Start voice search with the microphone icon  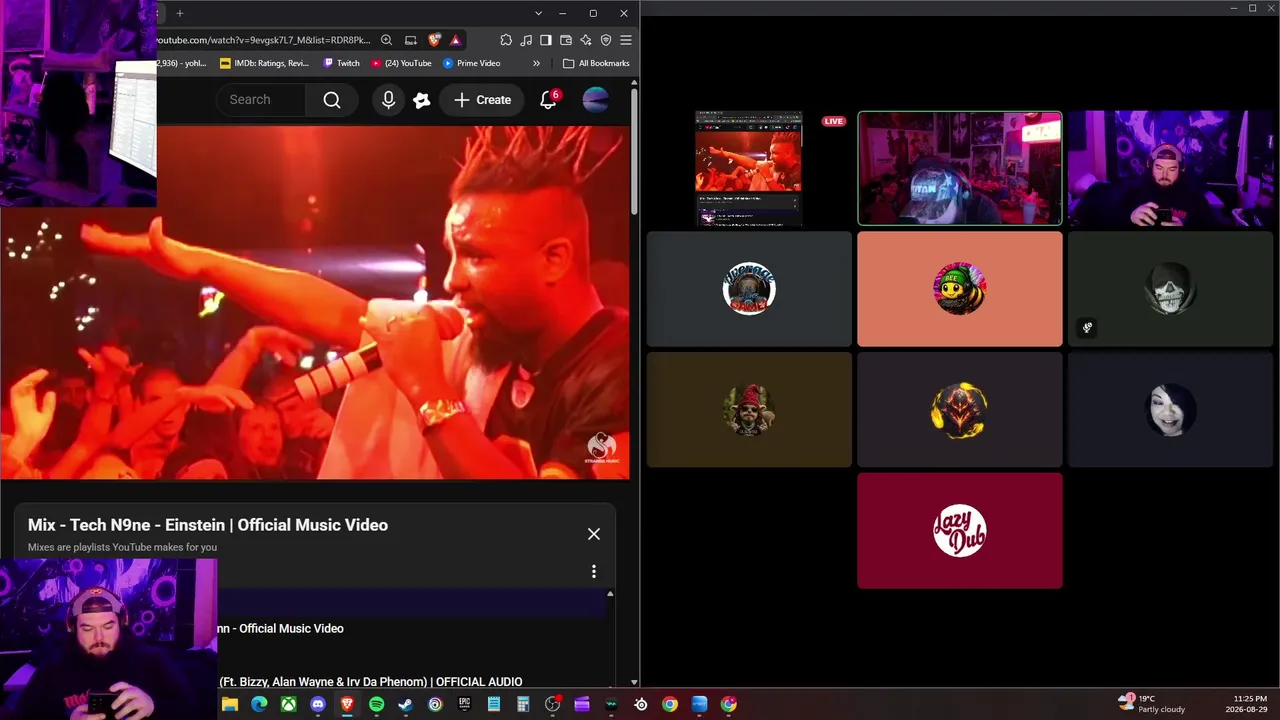pyautogui.click(x=388, y=100)
